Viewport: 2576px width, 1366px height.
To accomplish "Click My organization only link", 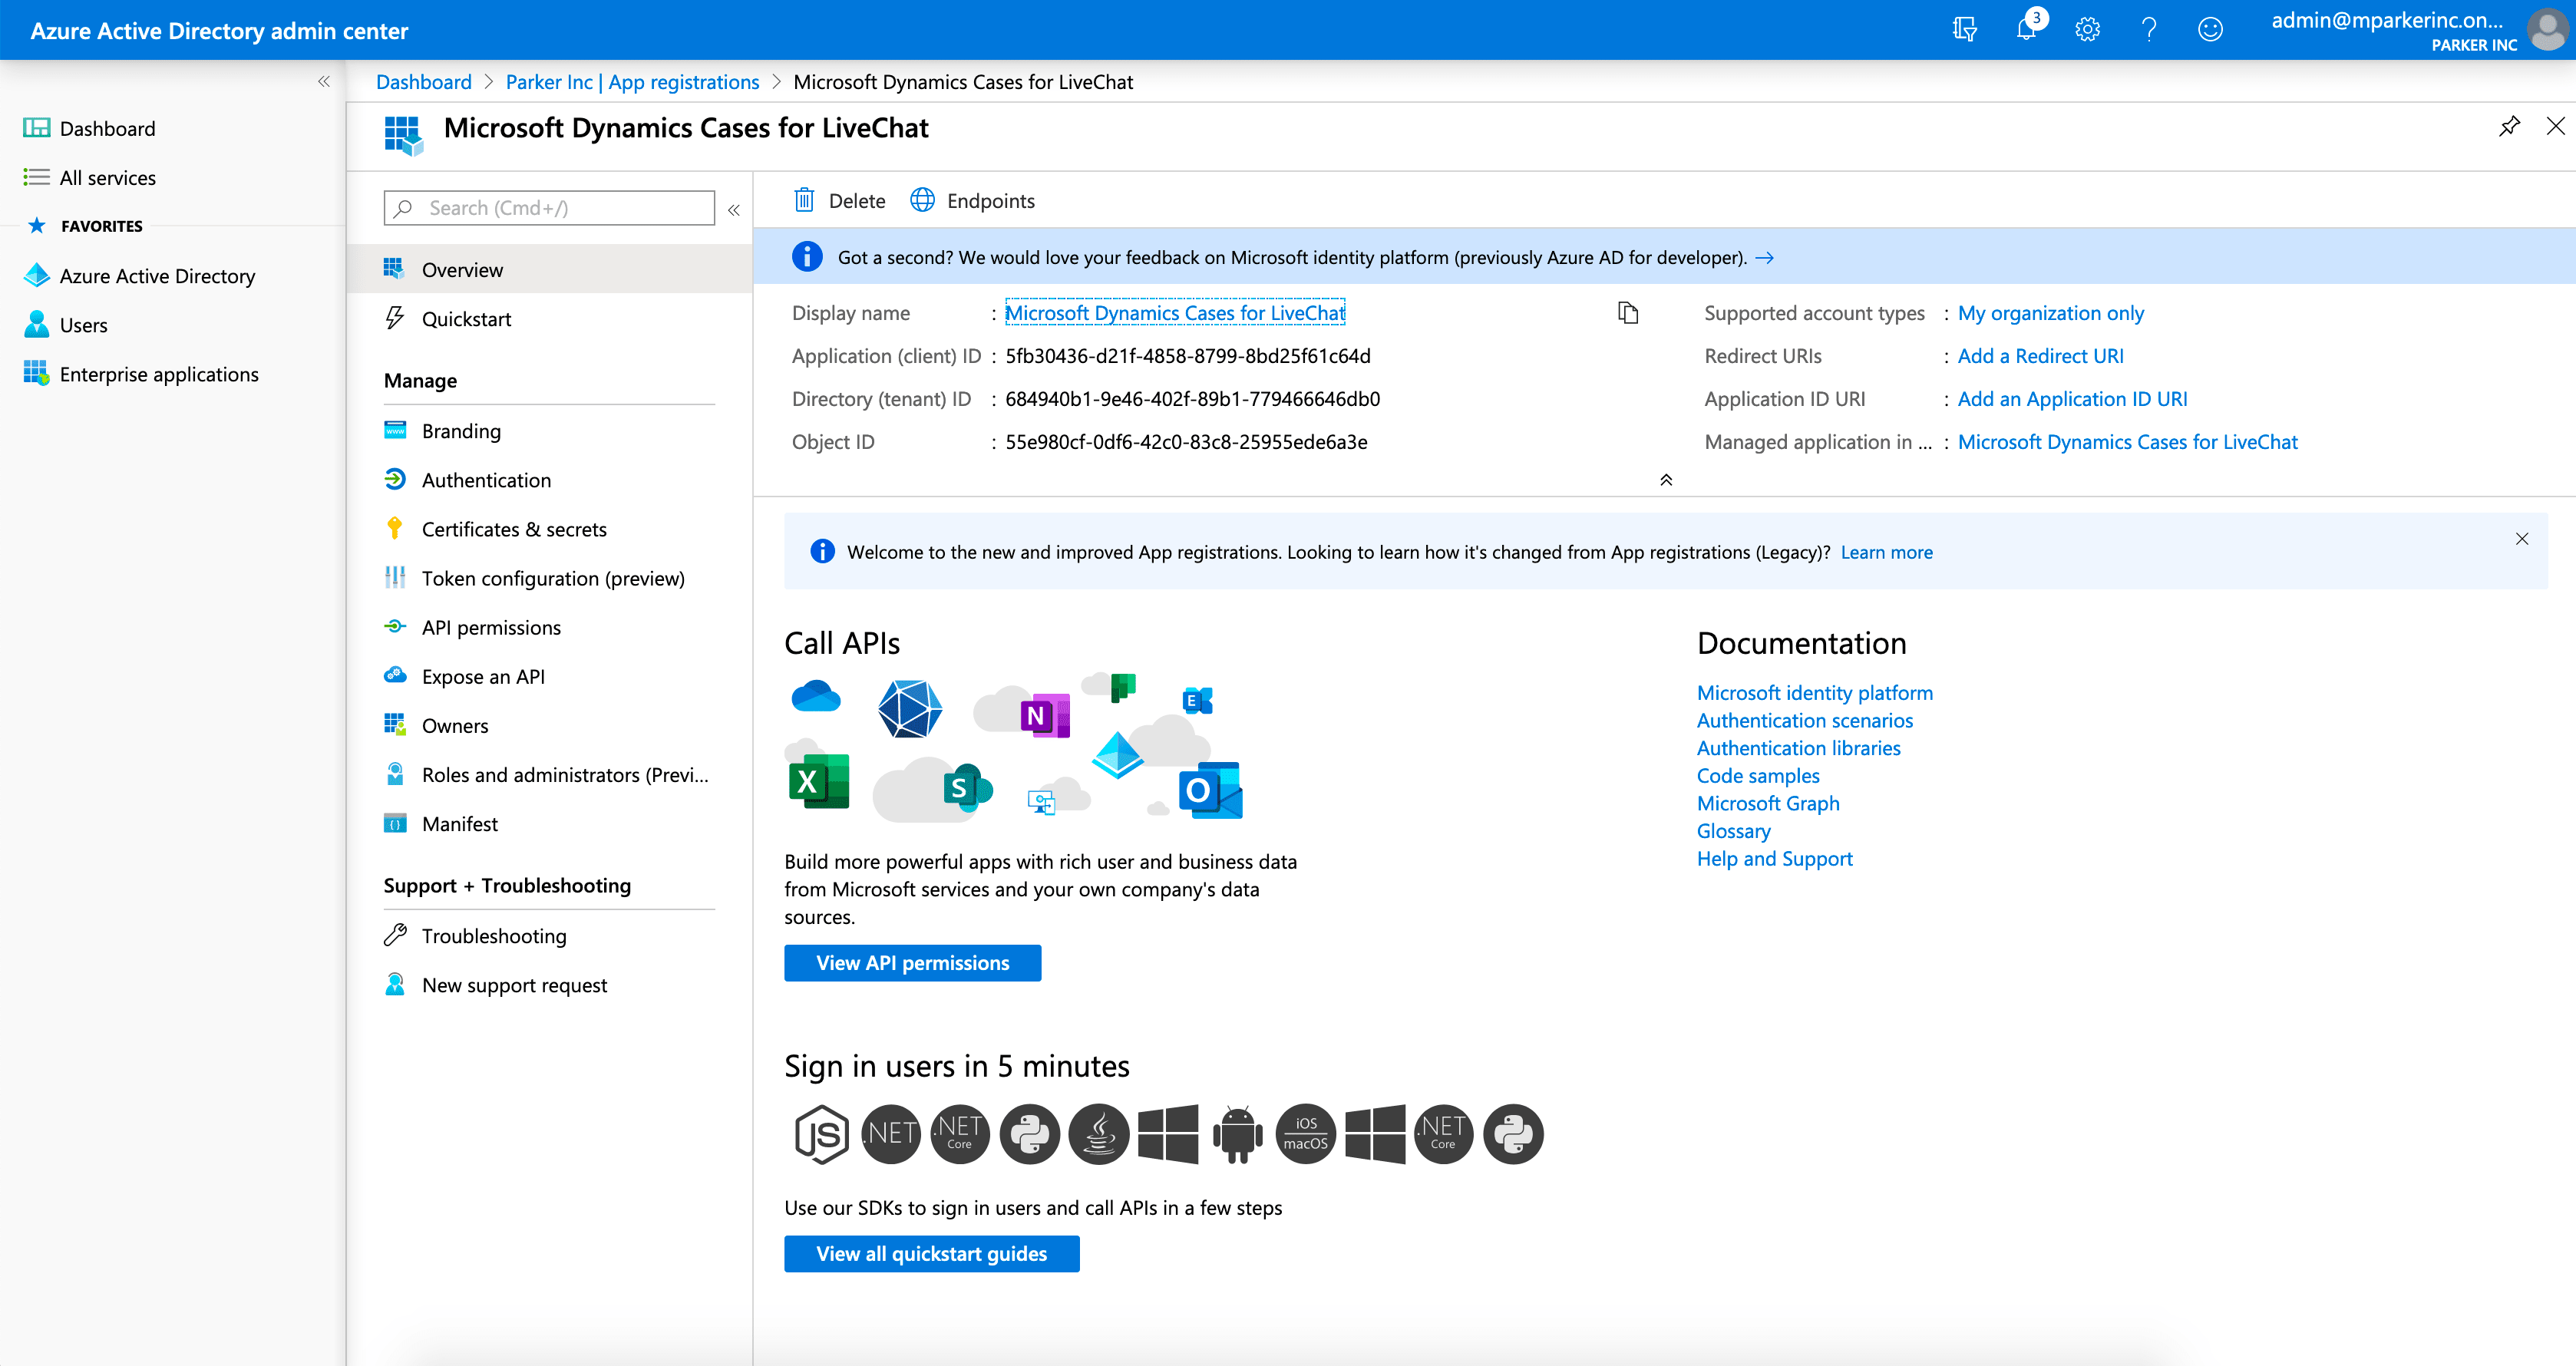I will click(2051, 313).
